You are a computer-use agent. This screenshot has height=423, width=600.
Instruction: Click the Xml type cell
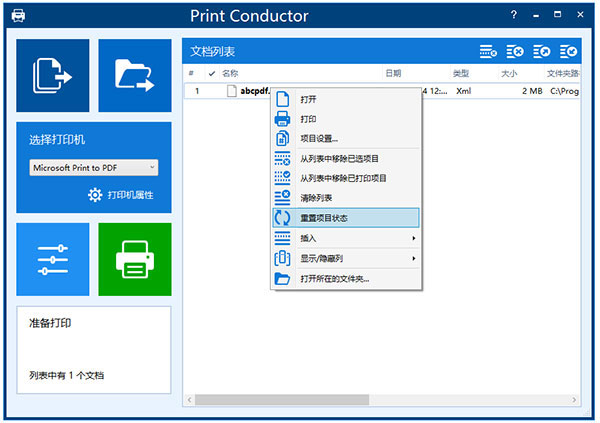coord(463,91)
